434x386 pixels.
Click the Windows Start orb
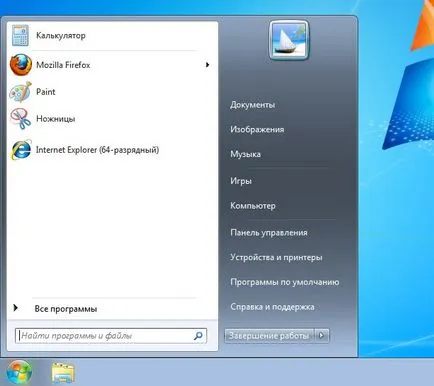tap(19, 372)
